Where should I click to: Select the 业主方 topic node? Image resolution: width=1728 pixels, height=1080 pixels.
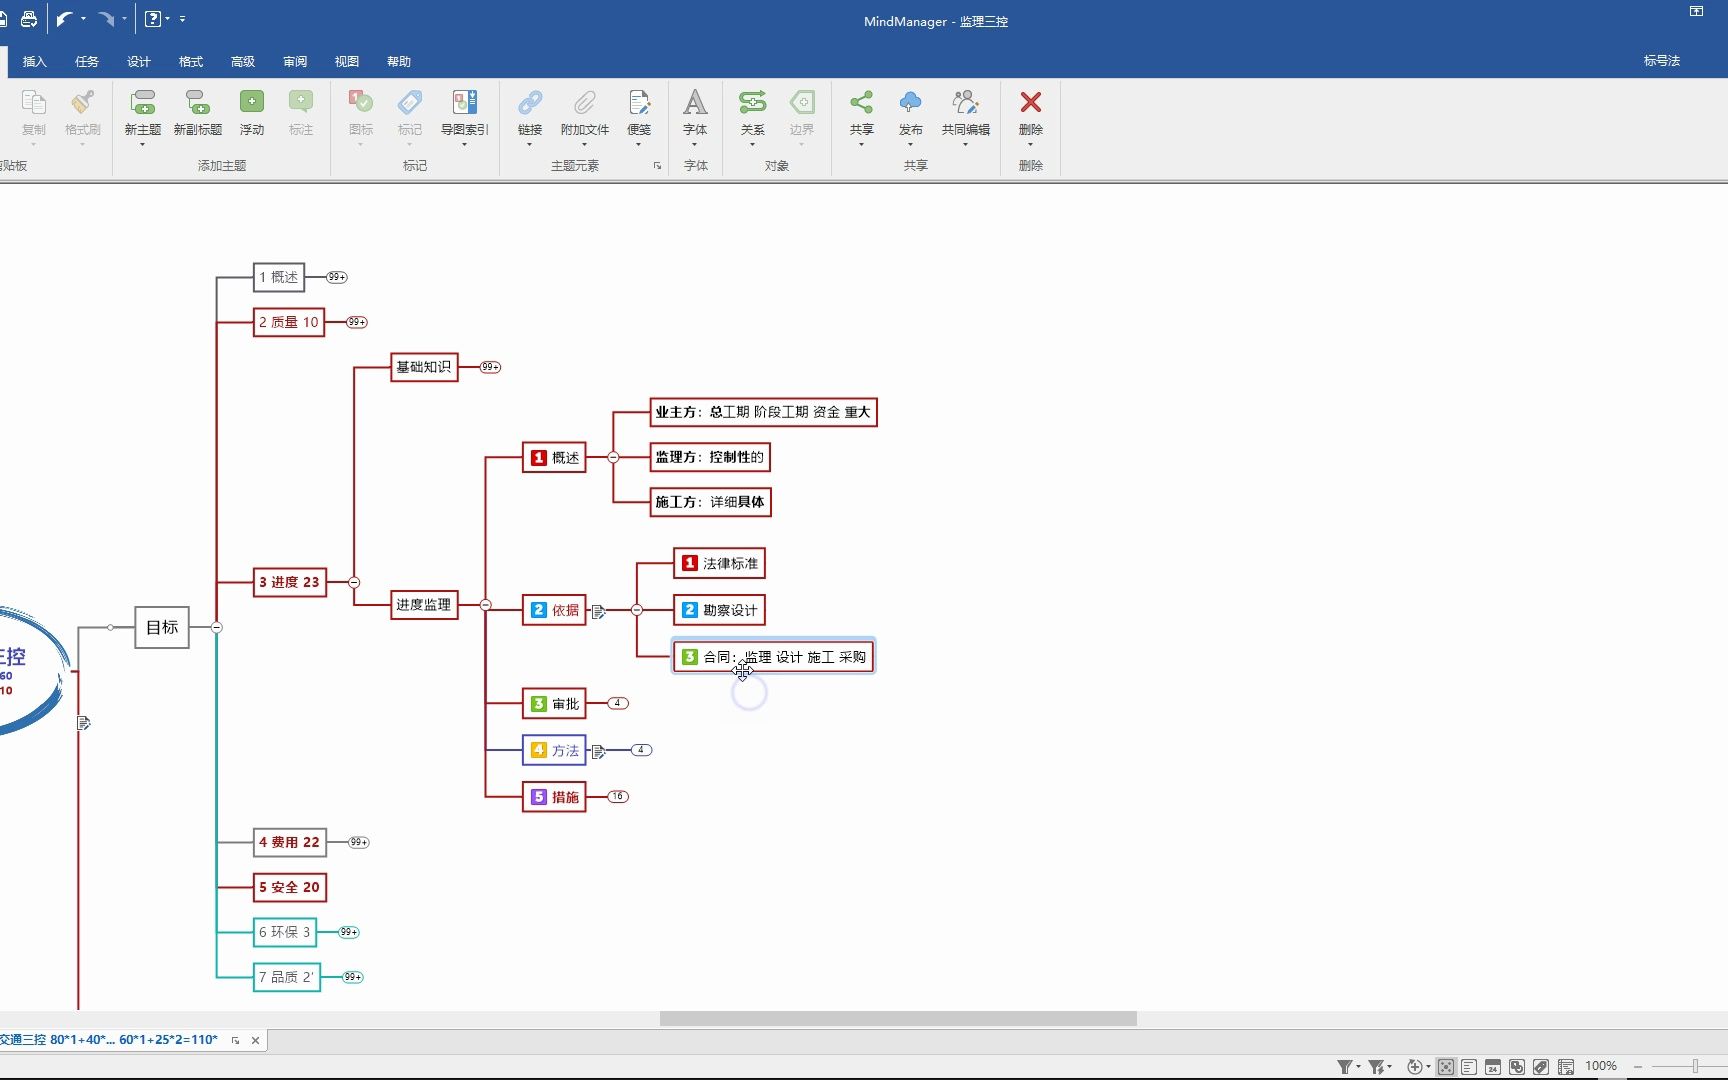coord(763,412)
